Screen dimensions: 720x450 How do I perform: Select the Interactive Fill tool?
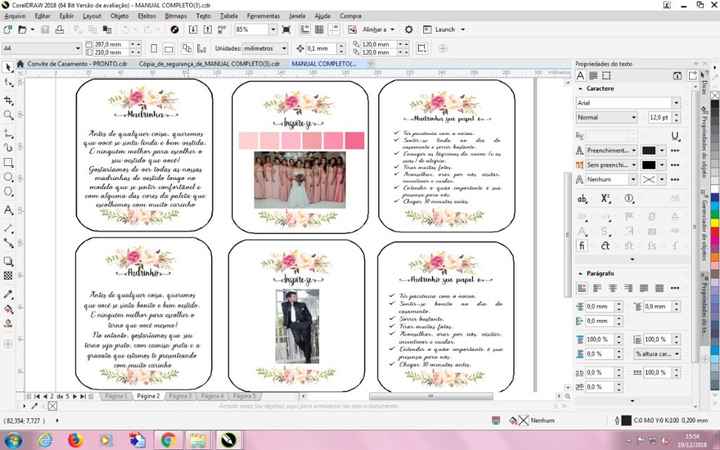[8, 309]
